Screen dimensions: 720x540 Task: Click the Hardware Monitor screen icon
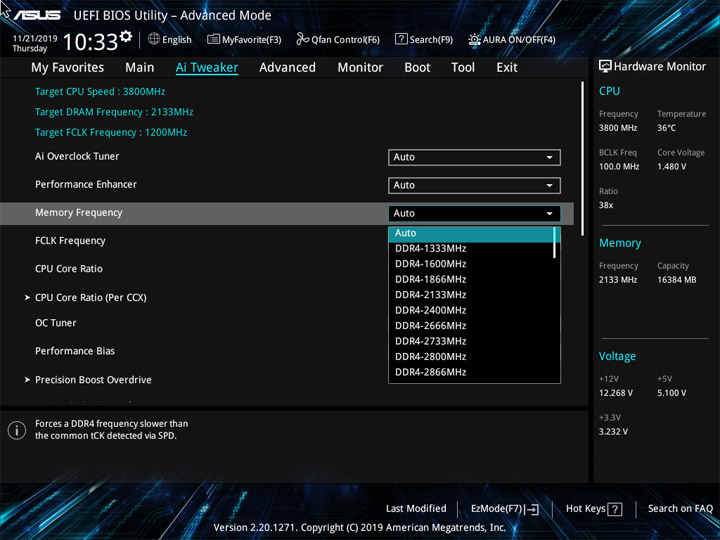click(605, 66)
